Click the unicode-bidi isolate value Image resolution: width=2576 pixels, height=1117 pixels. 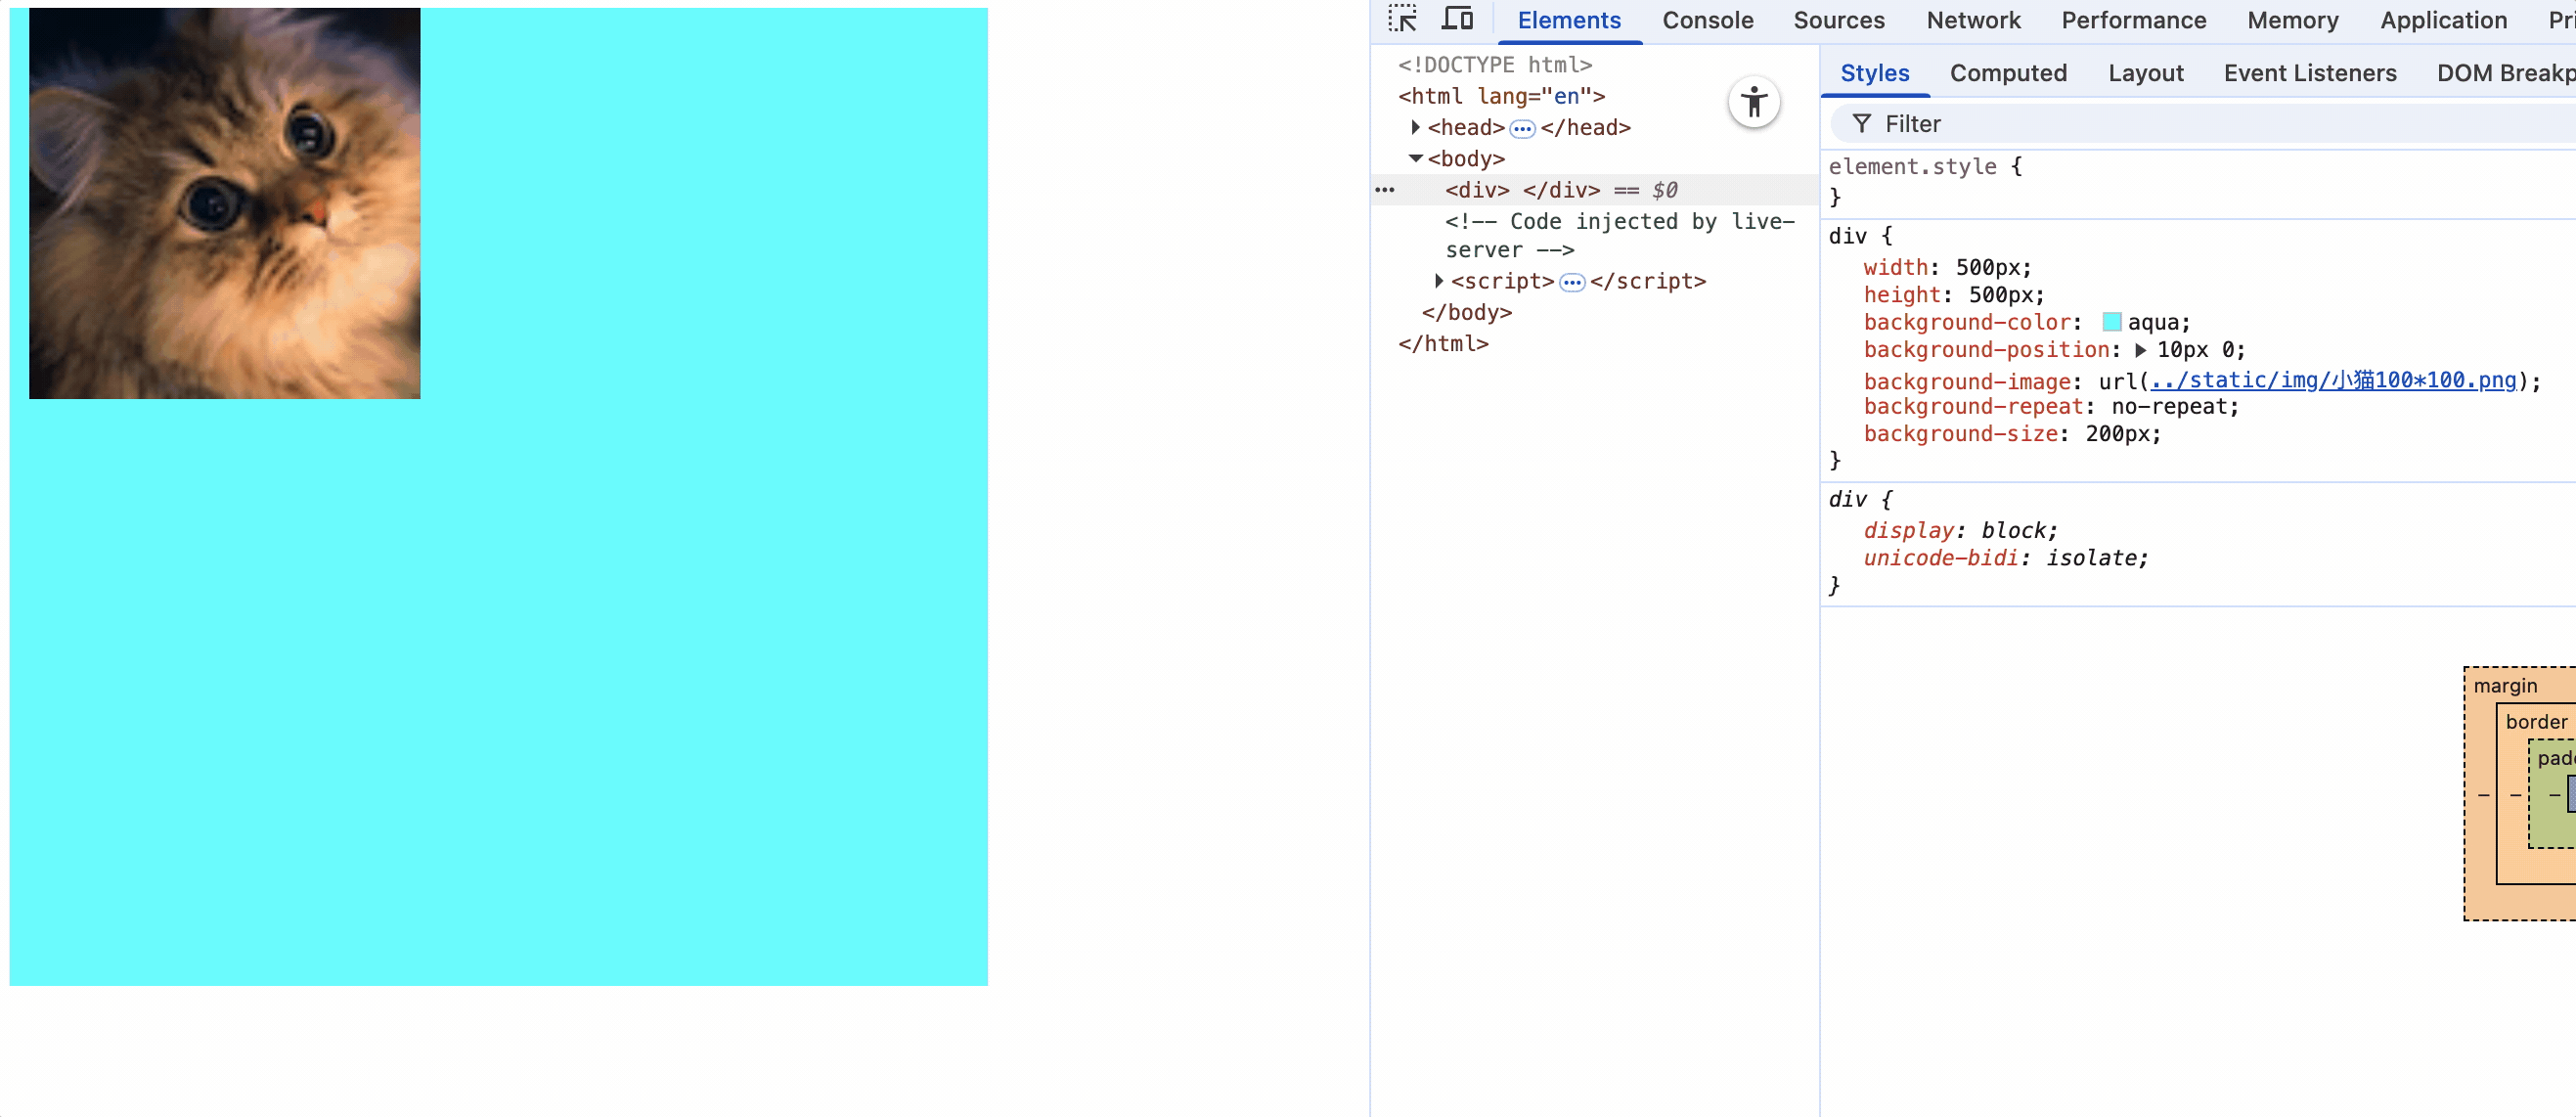pyautogui.click(x=2090, y=558)
